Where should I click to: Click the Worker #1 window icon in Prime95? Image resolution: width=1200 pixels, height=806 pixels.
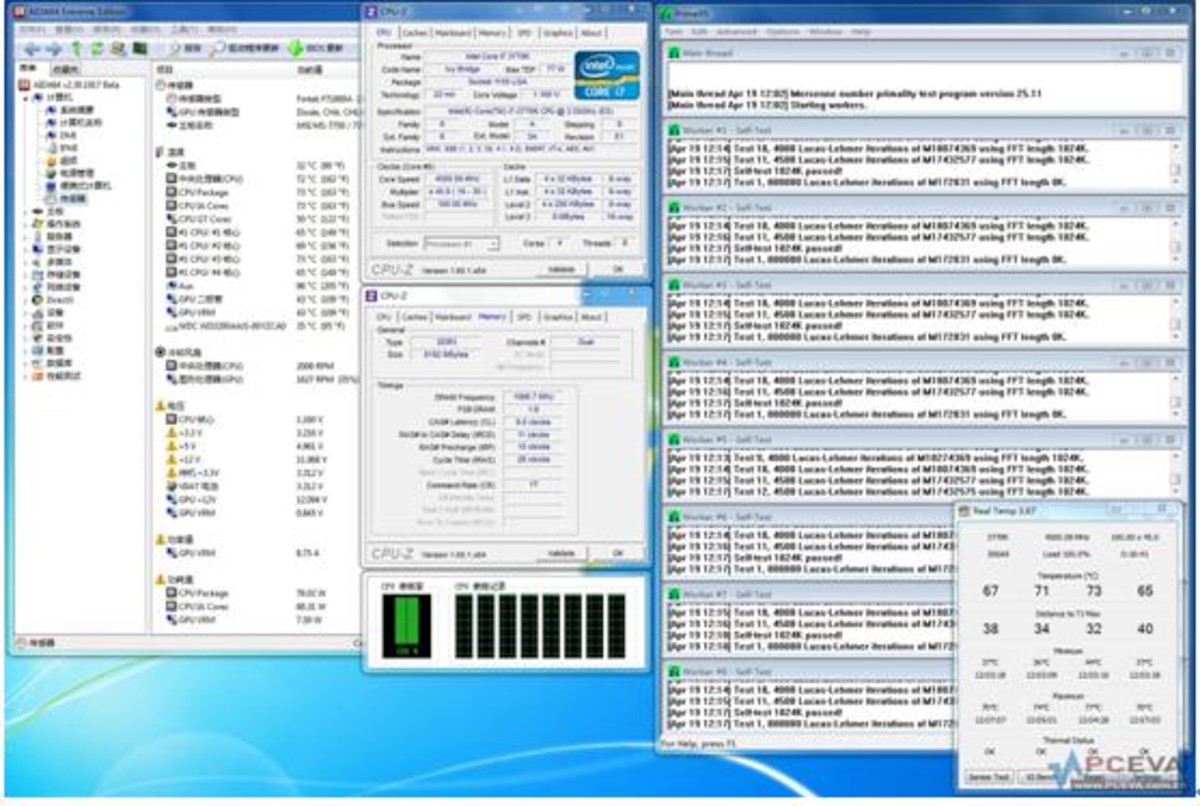point(674,131)
